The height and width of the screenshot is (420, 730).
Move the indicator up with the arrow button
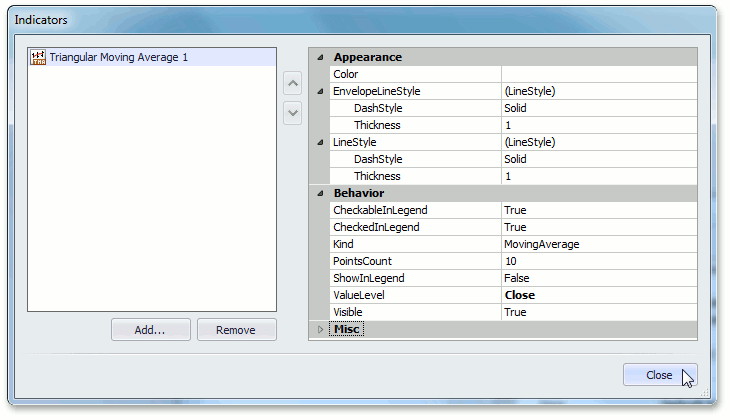(292, 83)
